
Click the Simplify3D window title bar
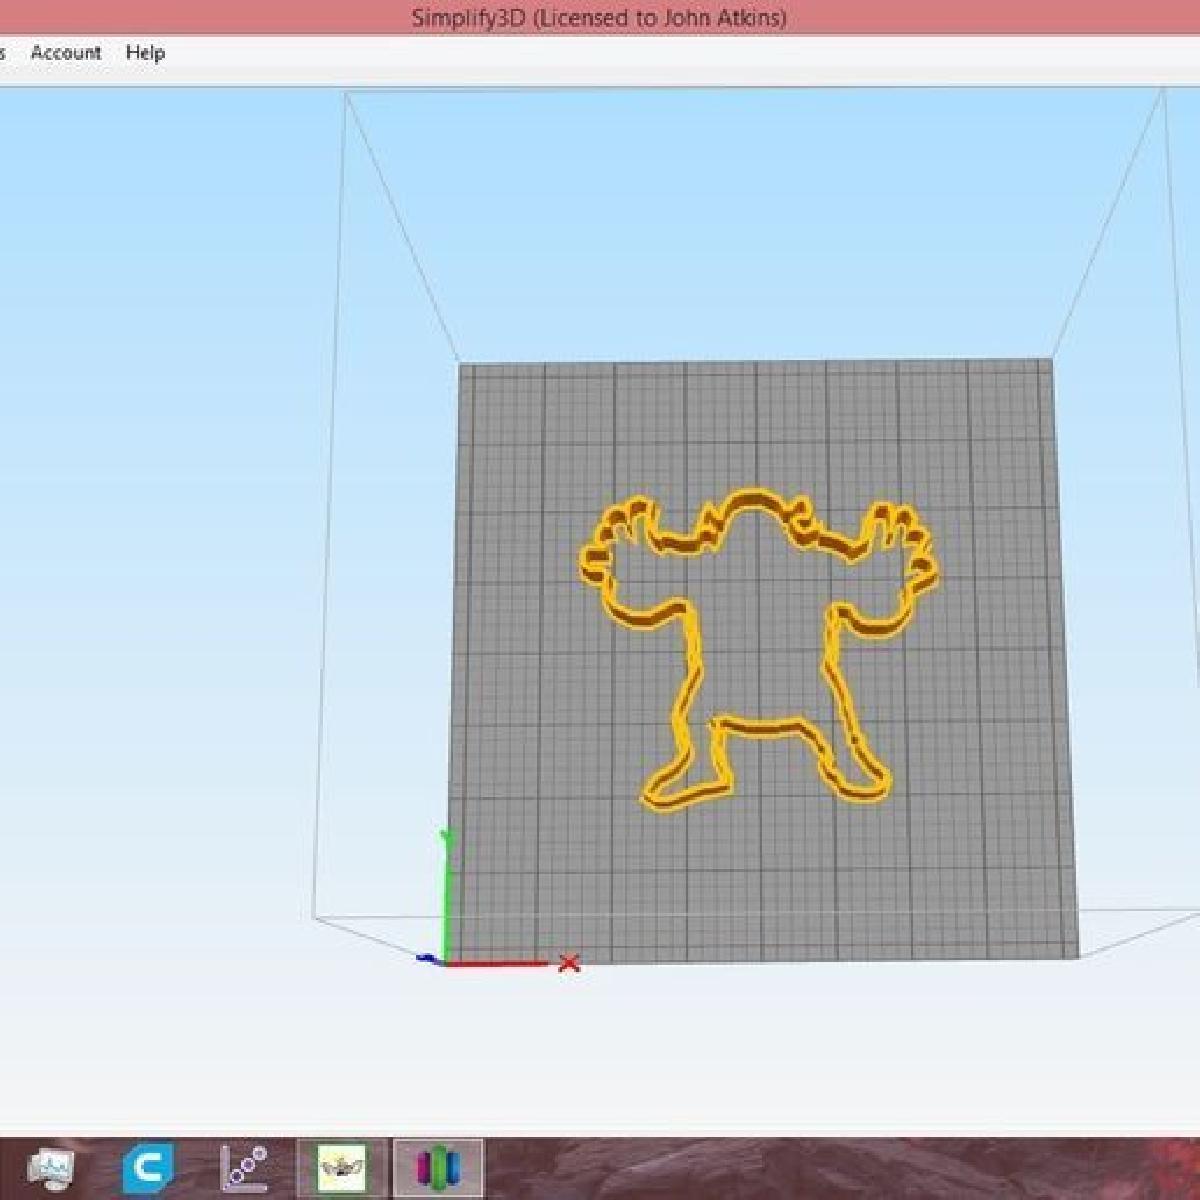(x=600, y=18)
